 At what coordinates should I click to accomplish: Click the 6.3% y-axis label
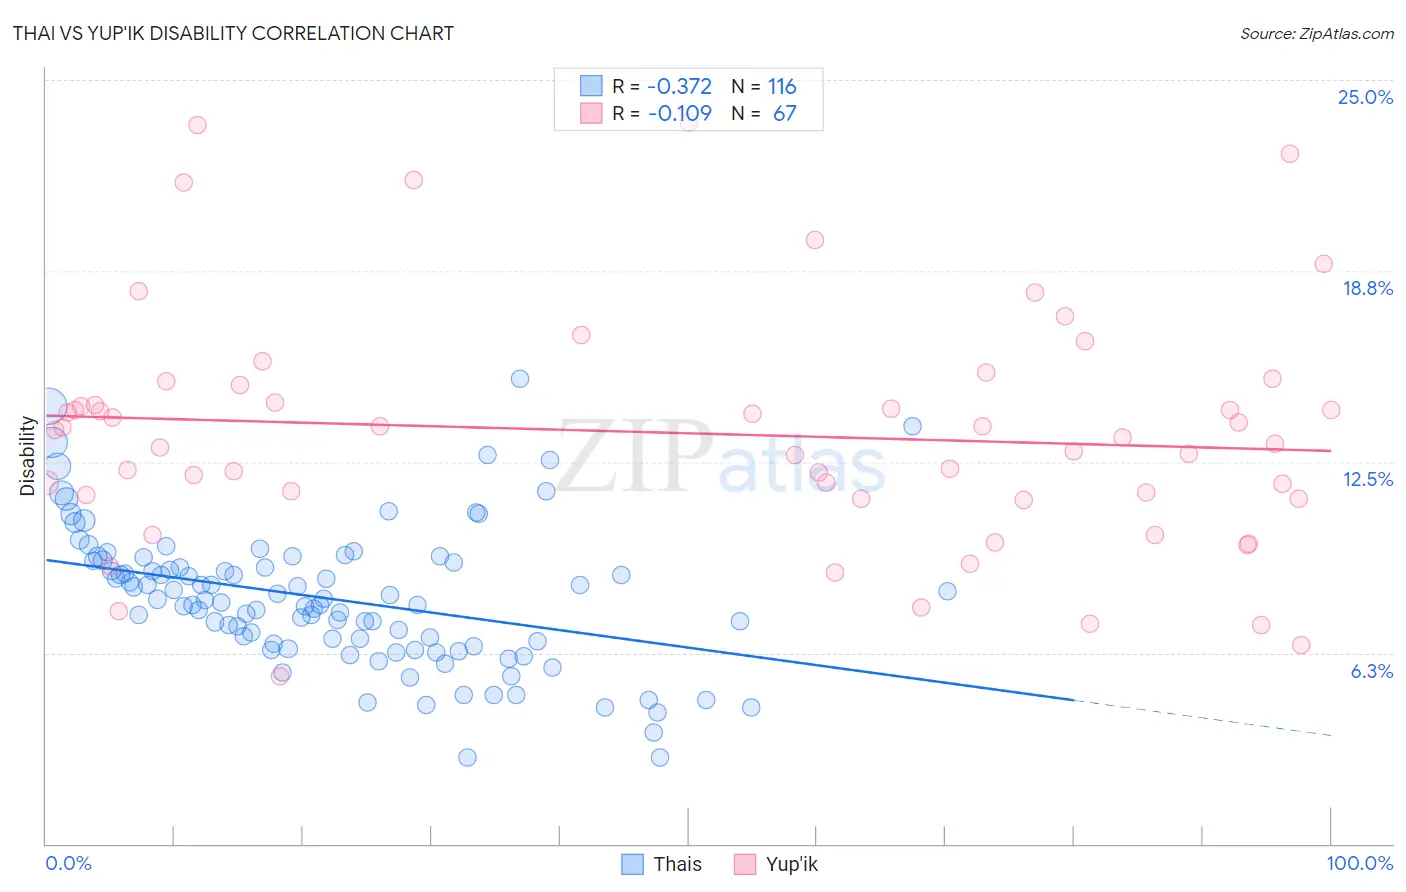pos(1372,671)
